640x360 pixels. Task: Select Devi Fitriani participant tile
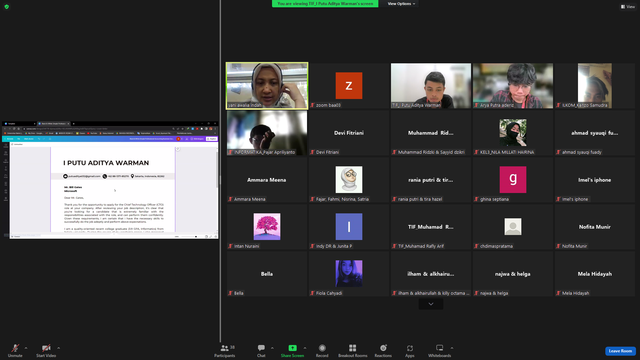pos(349,133)
